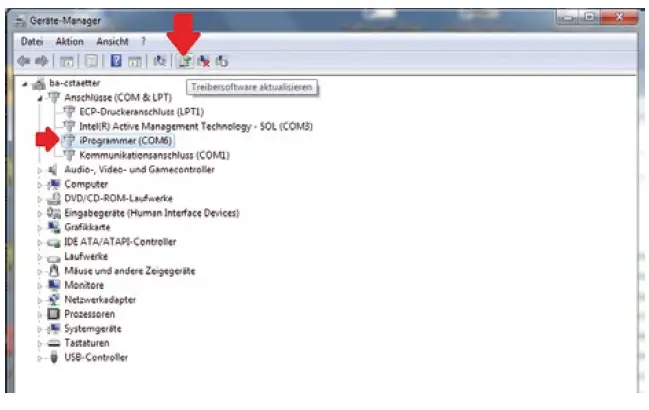Screen dimensions: 649x410
Task: Click the mouse icon beside Mäuse
Action: (53, 271)
